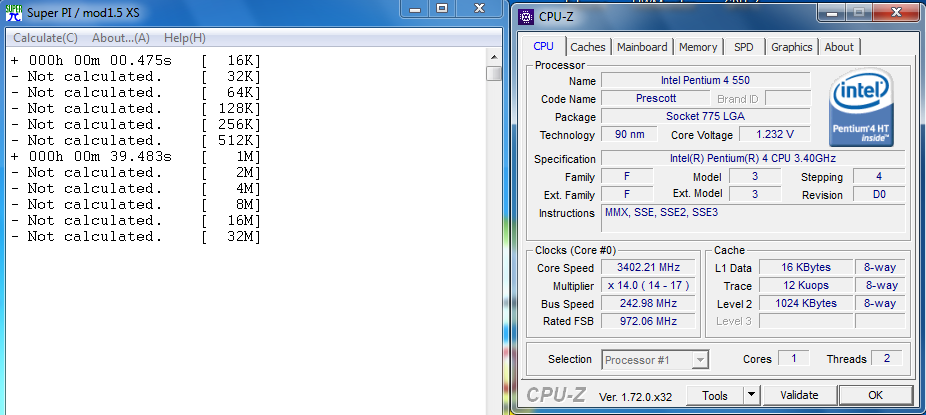Click the 'Not calculated' 32M row
The height and width of the screenshot is (415, 926).
136,236
